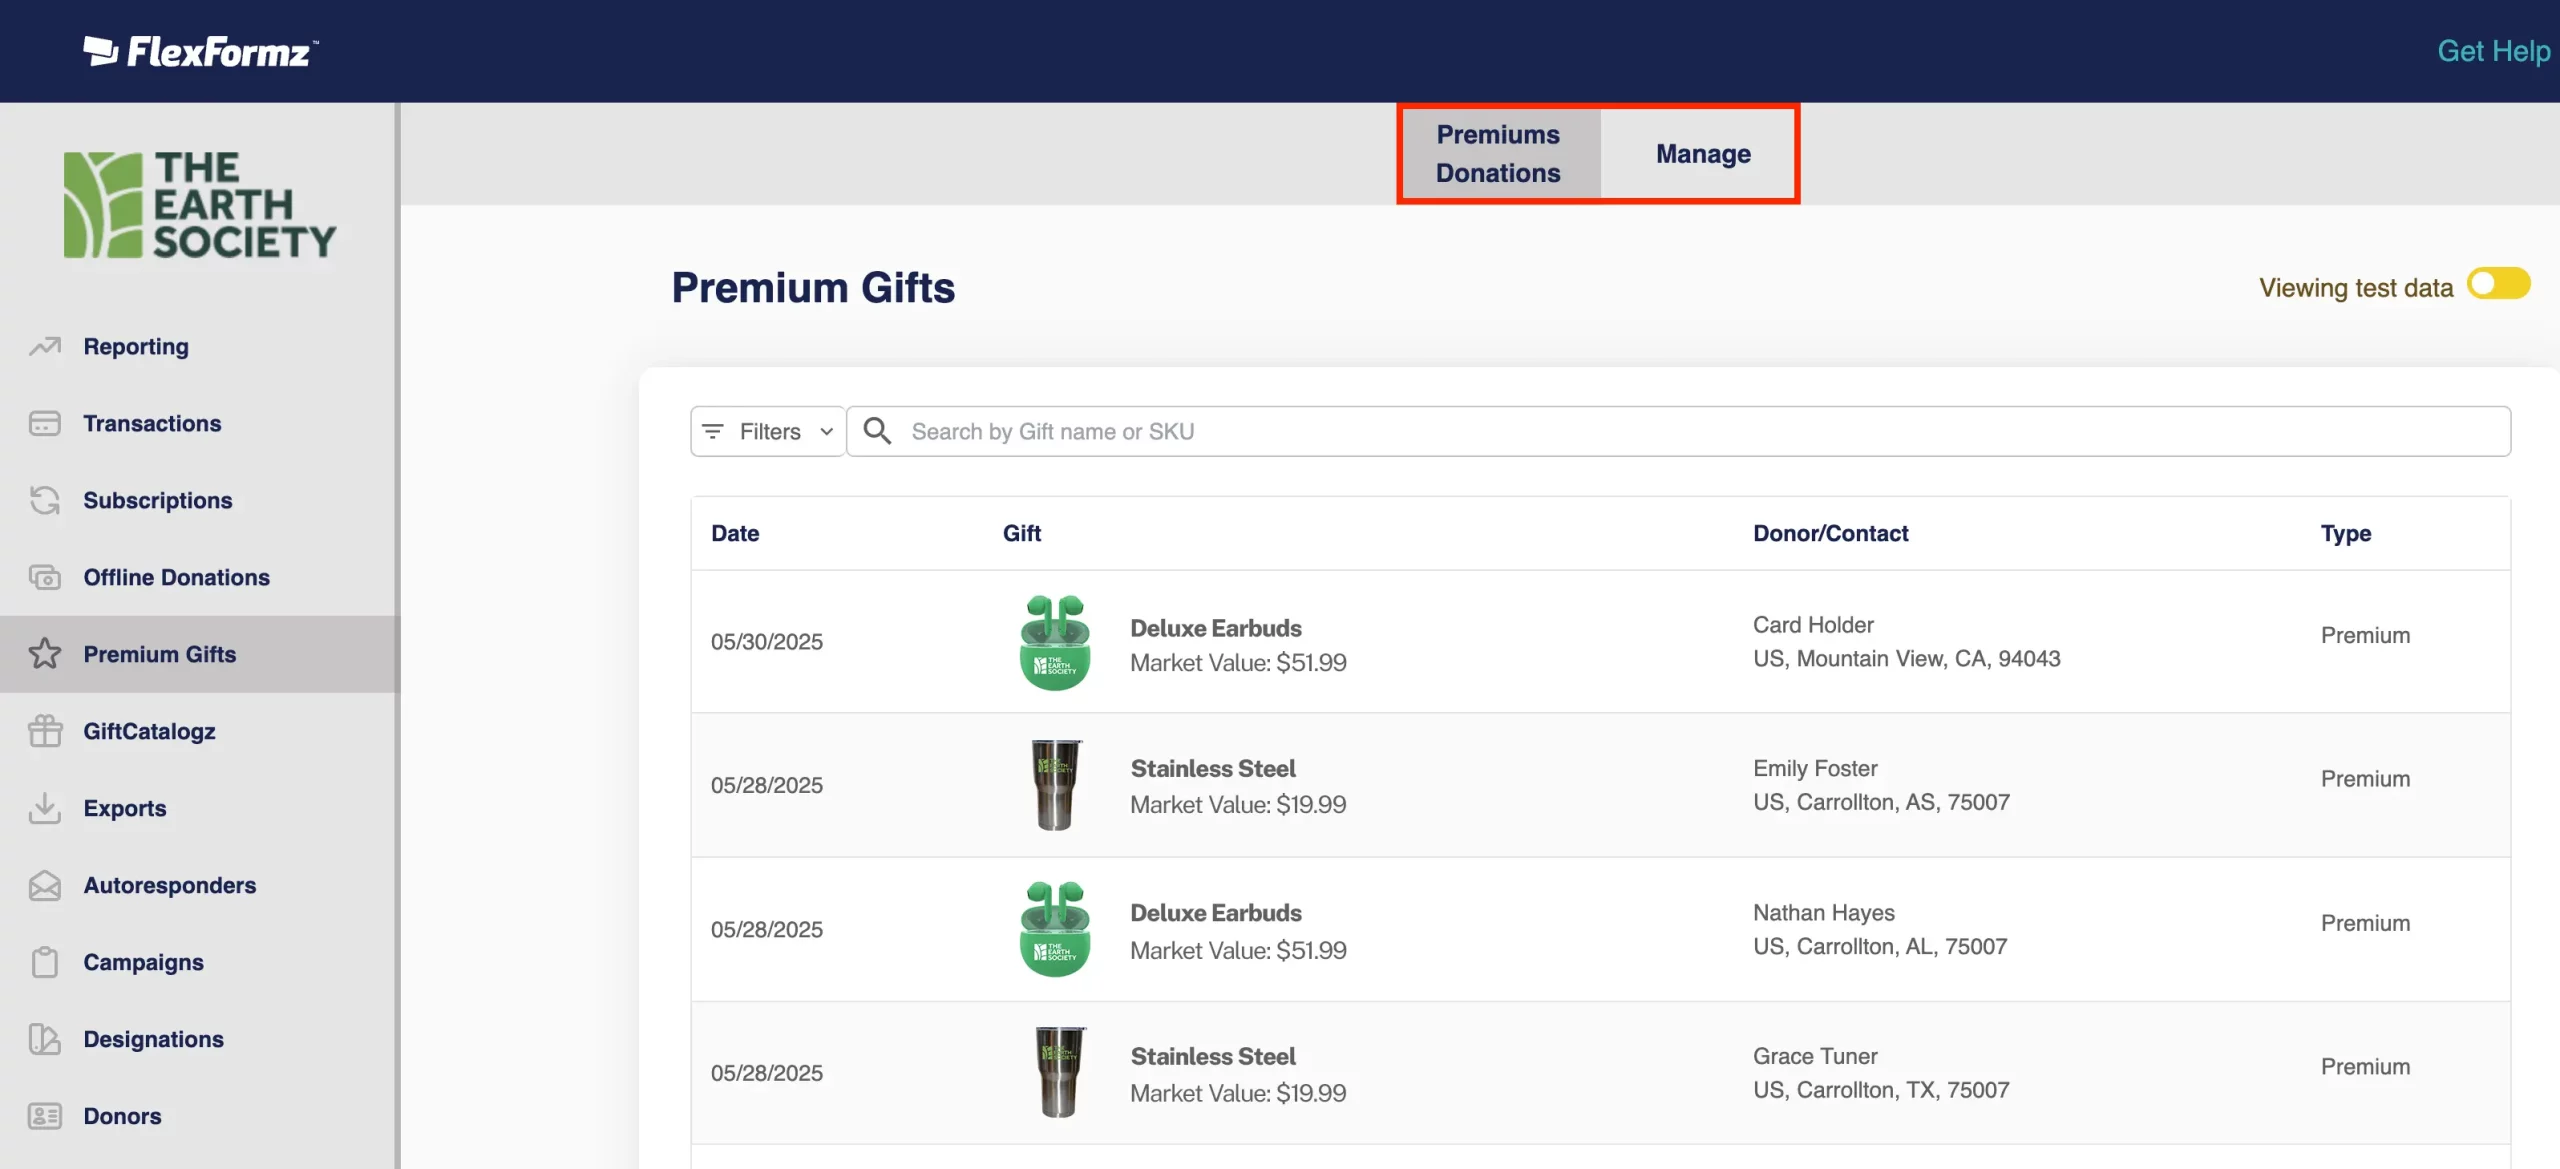Click the Campaigns clipboard icon
The height and width of the screenshot is (1169, 2560).
point(45,962)
